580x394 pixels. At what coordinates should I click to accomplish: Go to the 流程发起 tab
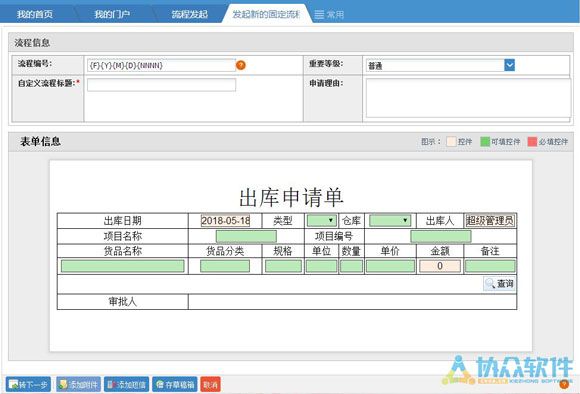pyautogui.click(x=189, y=14)
